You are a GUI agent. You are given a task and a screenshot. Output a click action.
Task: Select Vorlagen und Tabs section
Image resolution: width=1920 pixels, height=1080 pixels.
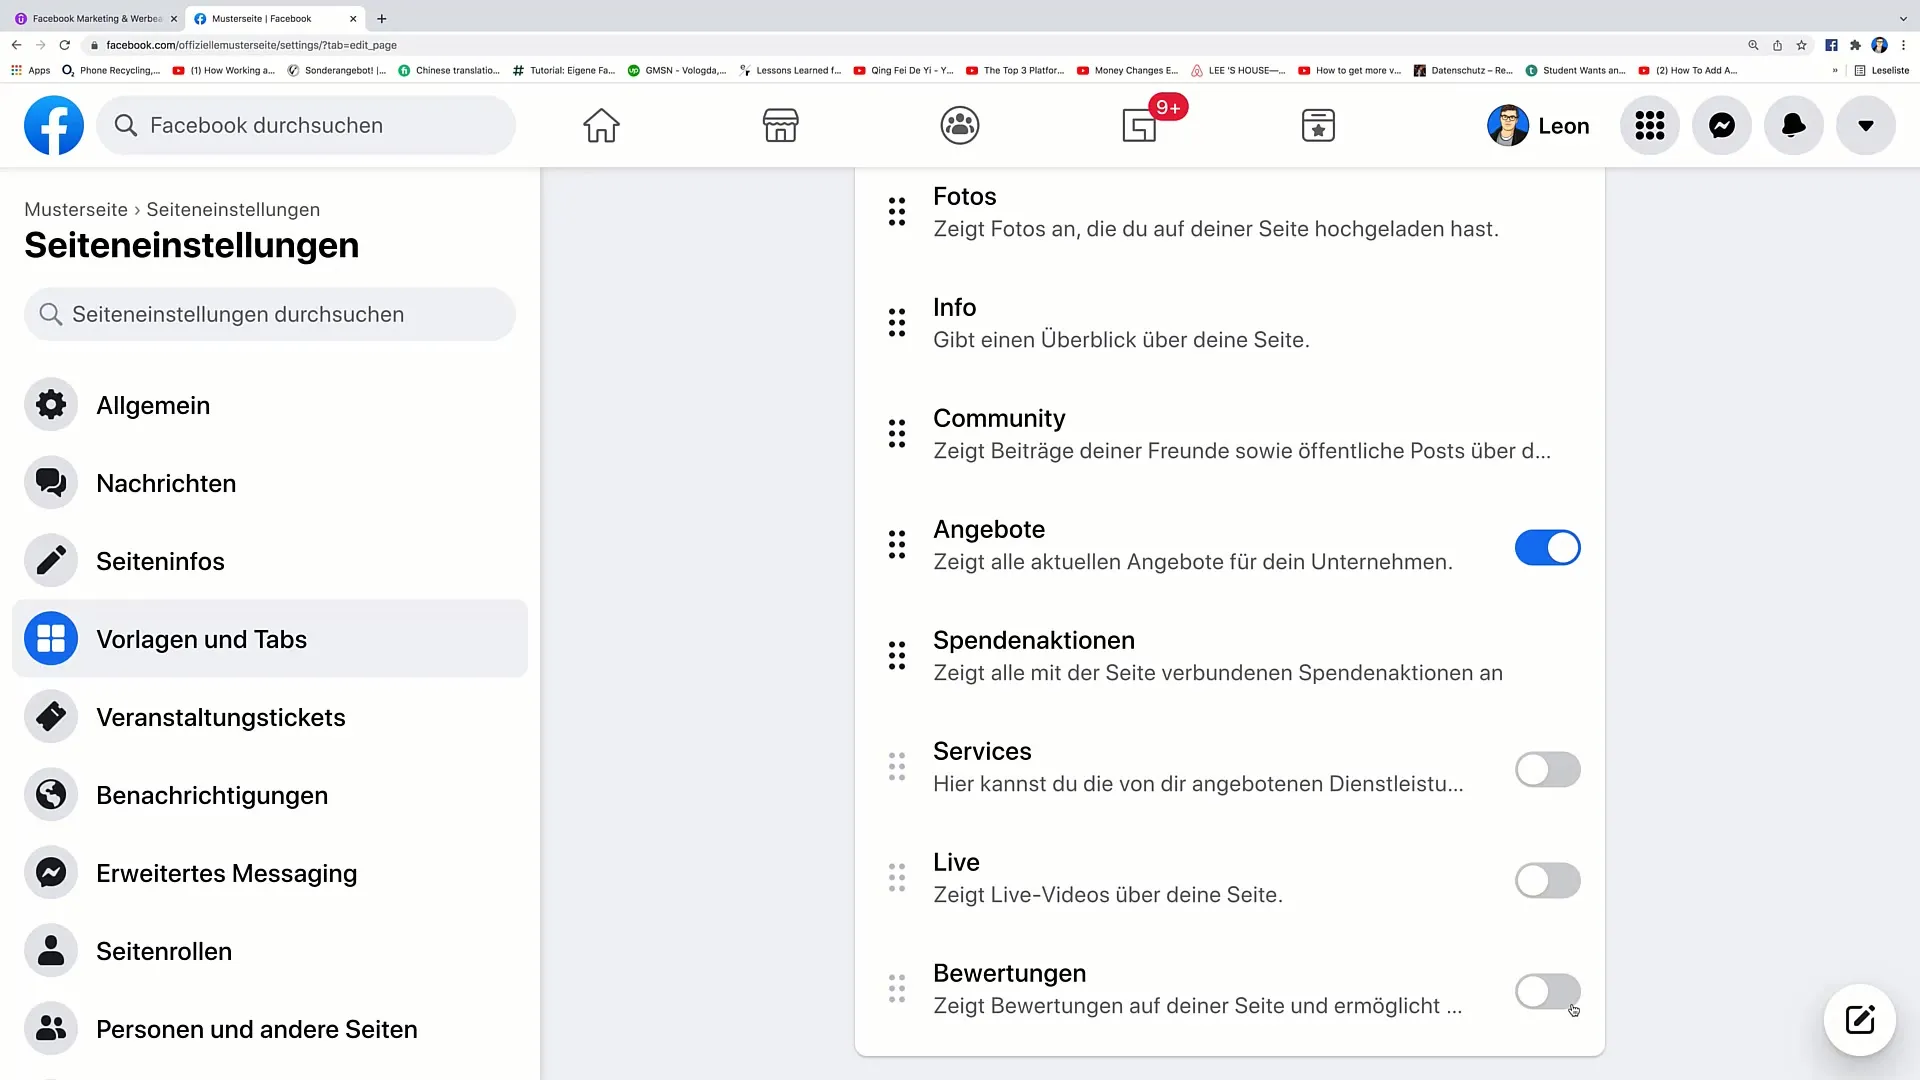click(x=270, y=639)
